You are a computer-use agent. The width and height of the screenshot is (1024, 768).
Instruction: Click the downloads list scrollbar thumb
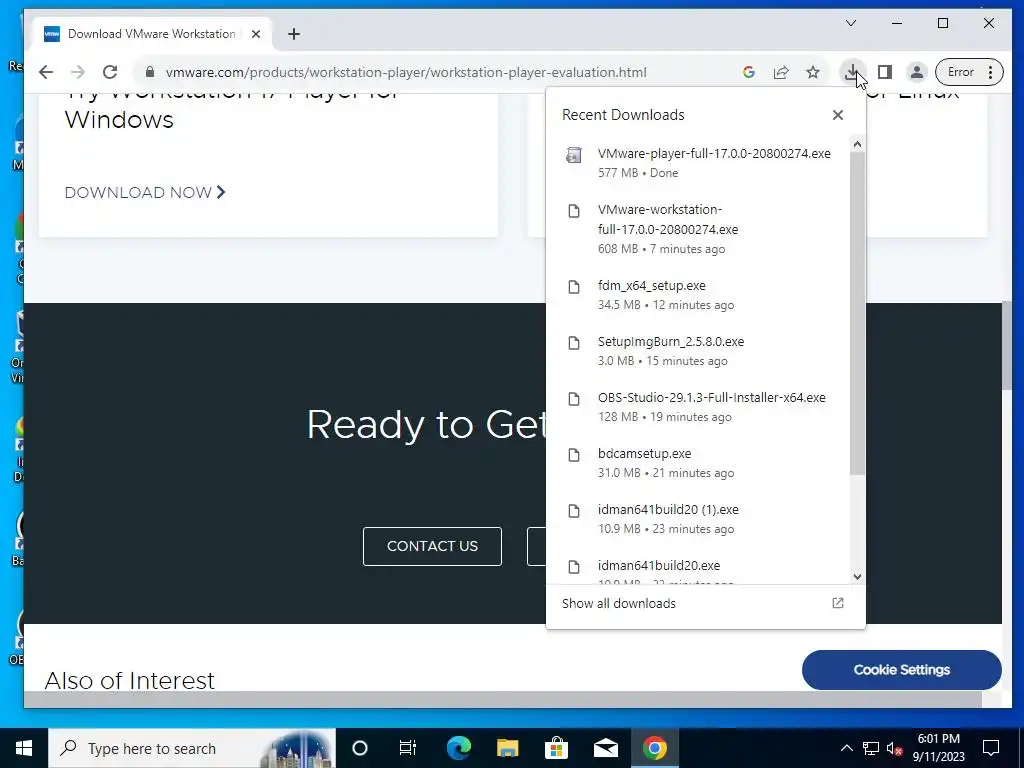tap(857, 313)
